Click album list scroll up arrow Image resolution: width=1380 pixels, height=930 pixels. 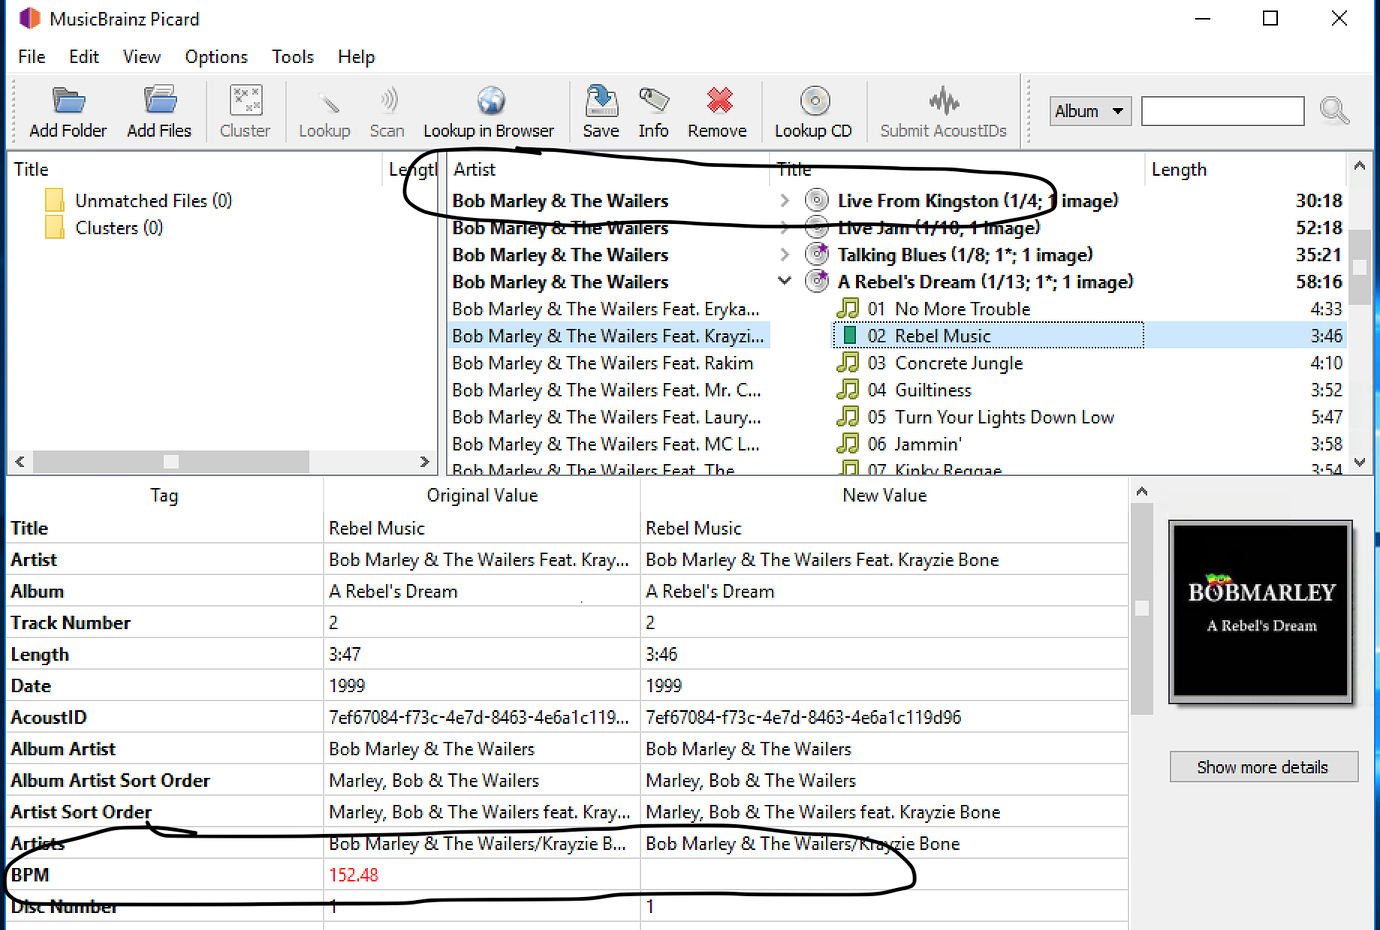1359,166
